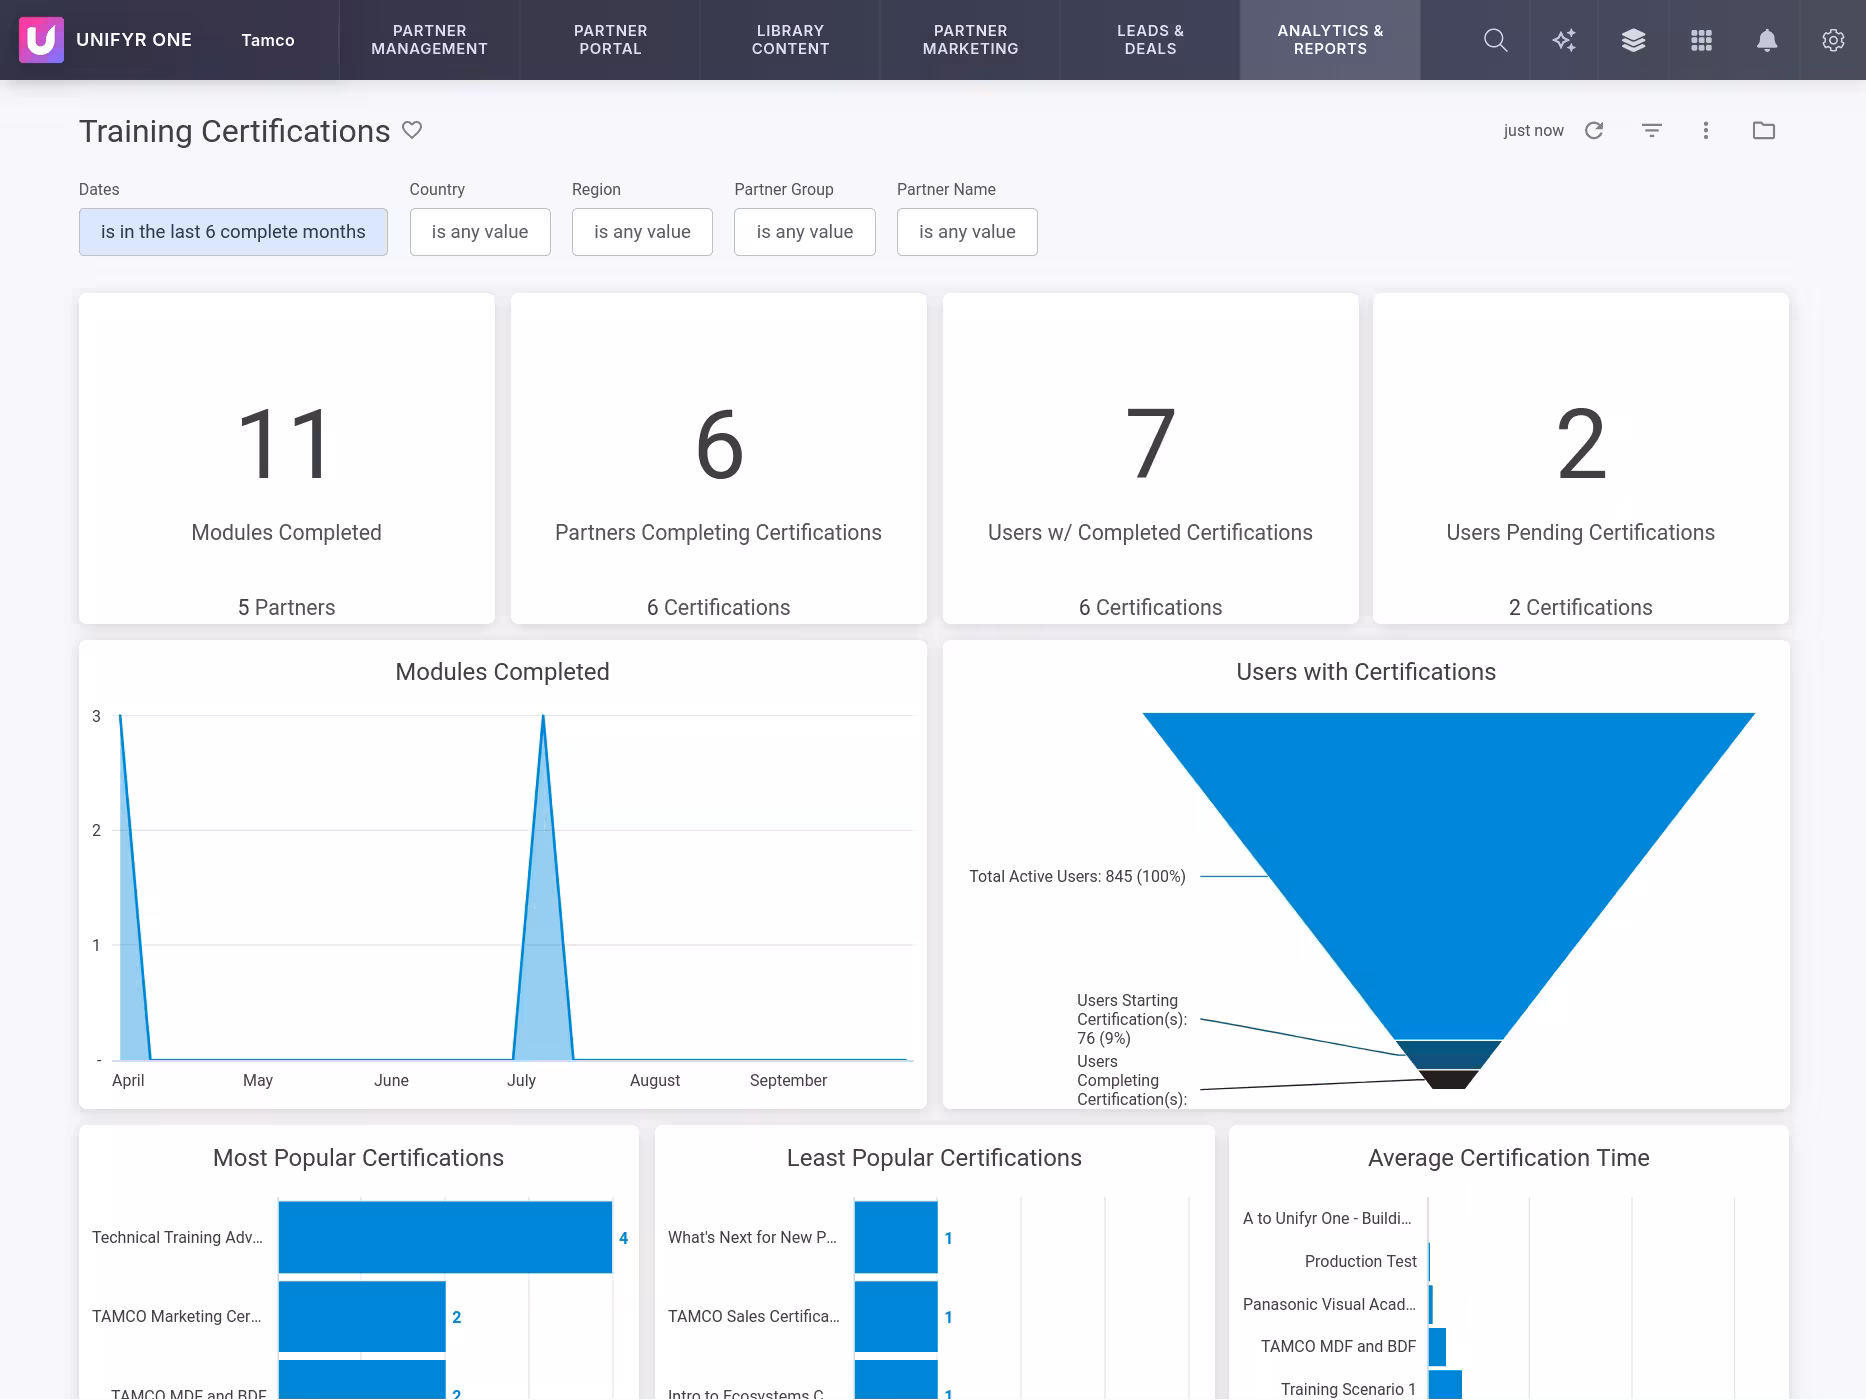
Task: Switch to Leads & Deals tab
Action: [x=1150, y=40]
